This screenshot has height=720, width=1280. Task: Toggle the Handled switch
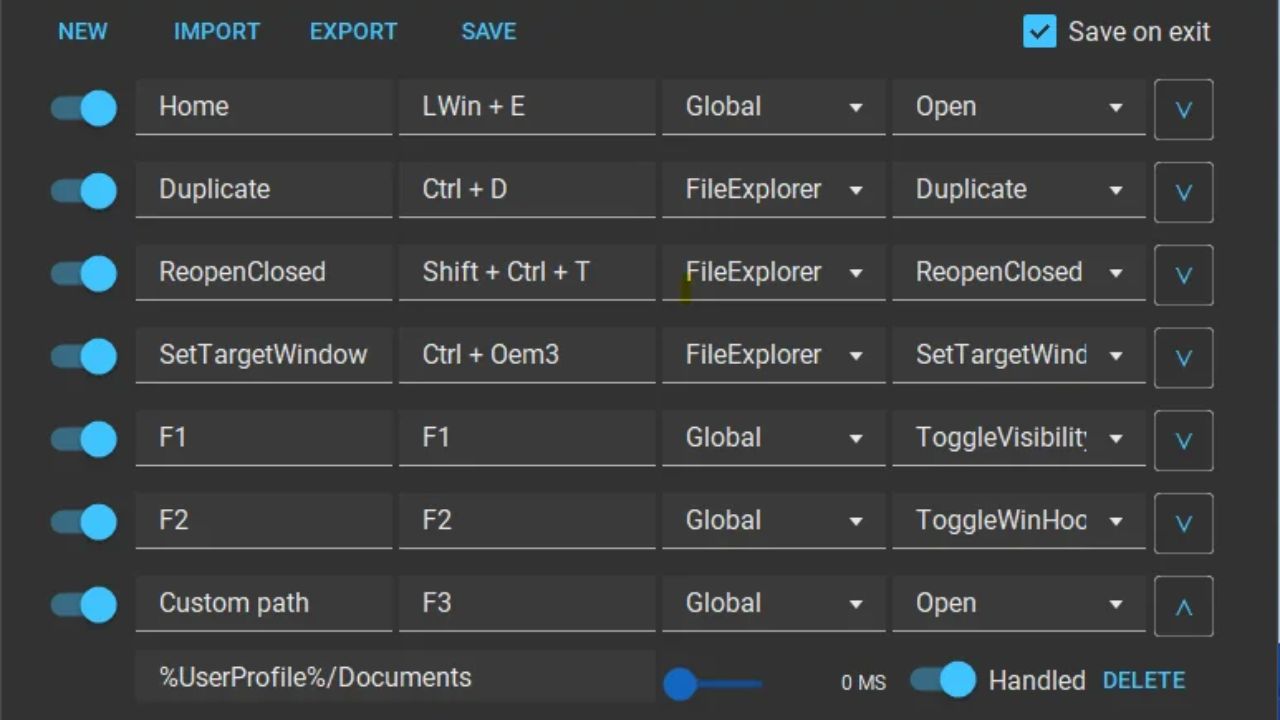tap(943, 681)
